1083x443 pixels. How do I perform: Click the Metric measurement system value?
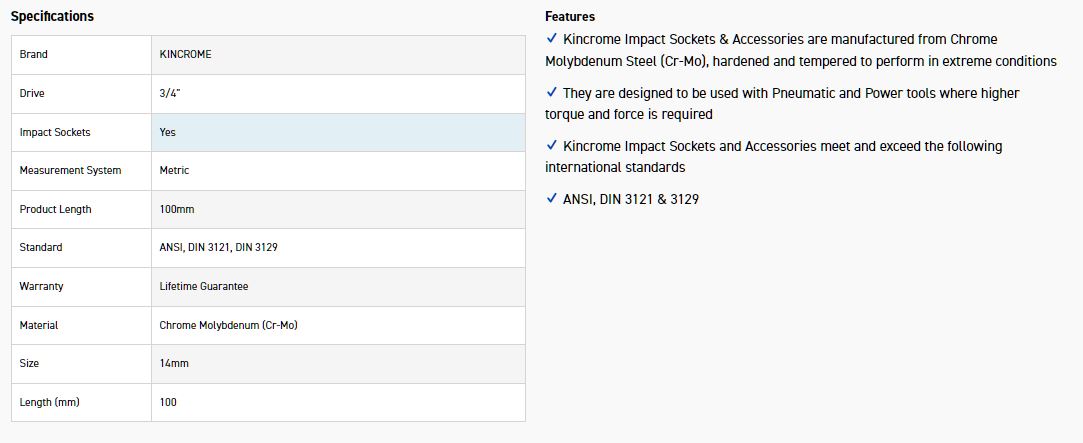click(174, 170)
